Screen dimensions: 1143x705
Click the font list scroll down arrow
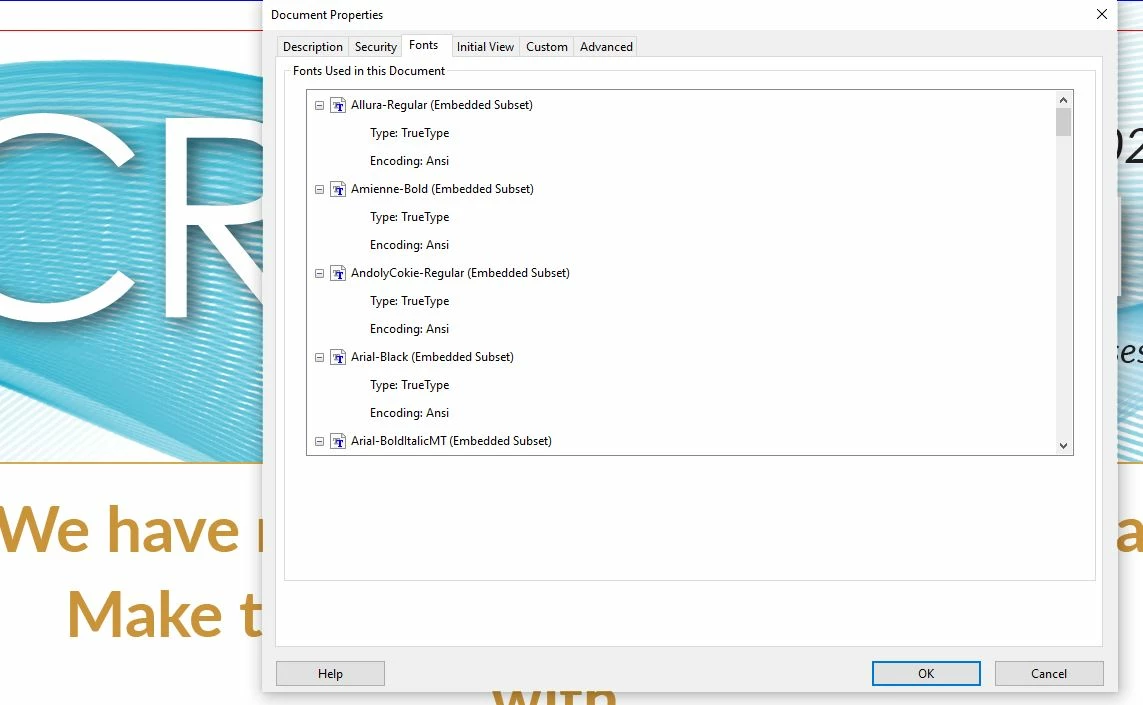(1064, 446)
